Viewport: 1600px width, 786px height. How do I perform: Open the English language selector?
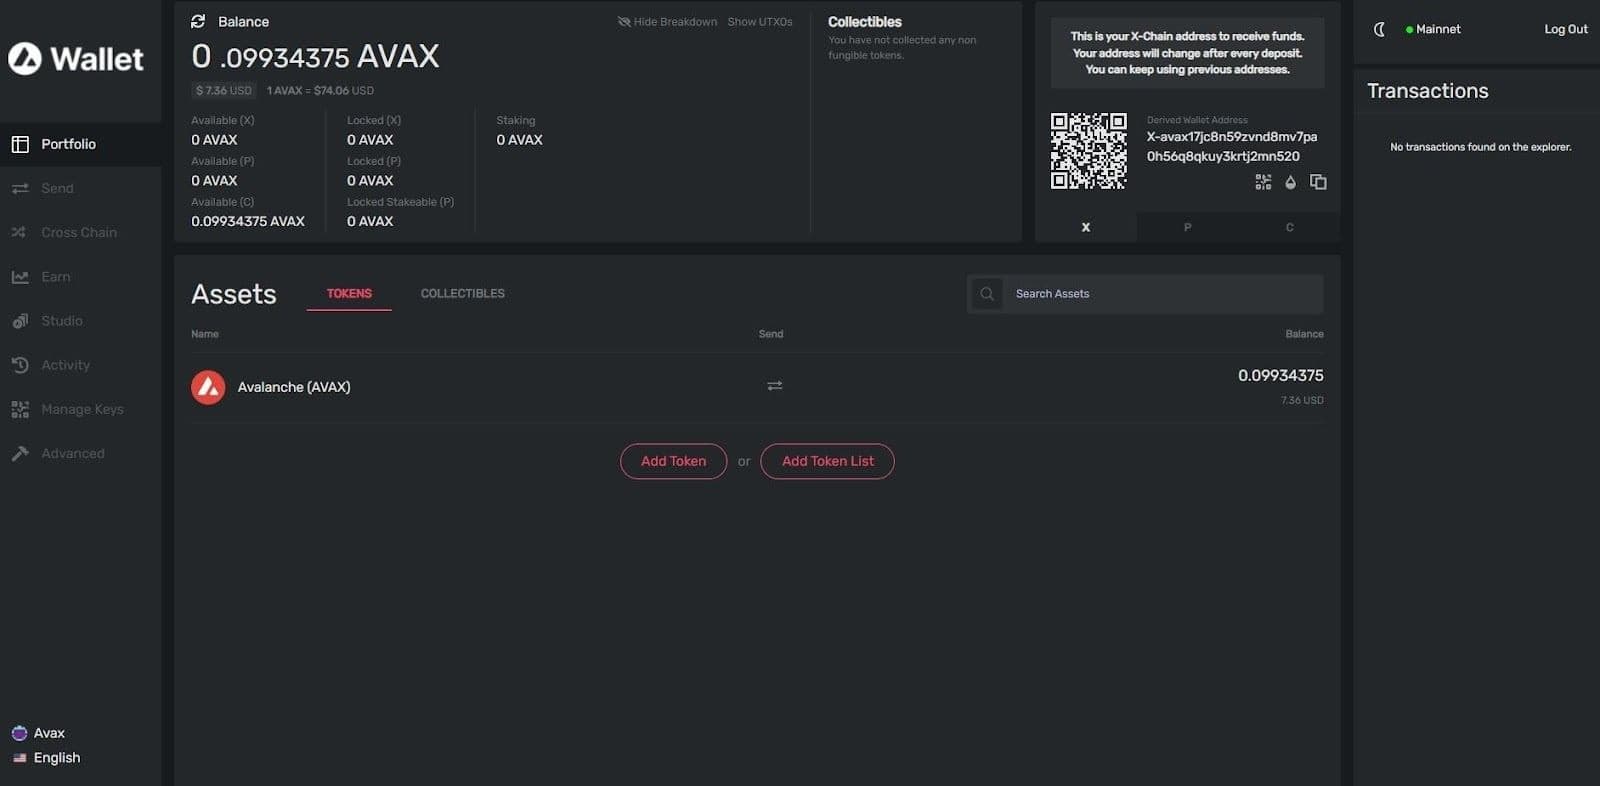46,758
